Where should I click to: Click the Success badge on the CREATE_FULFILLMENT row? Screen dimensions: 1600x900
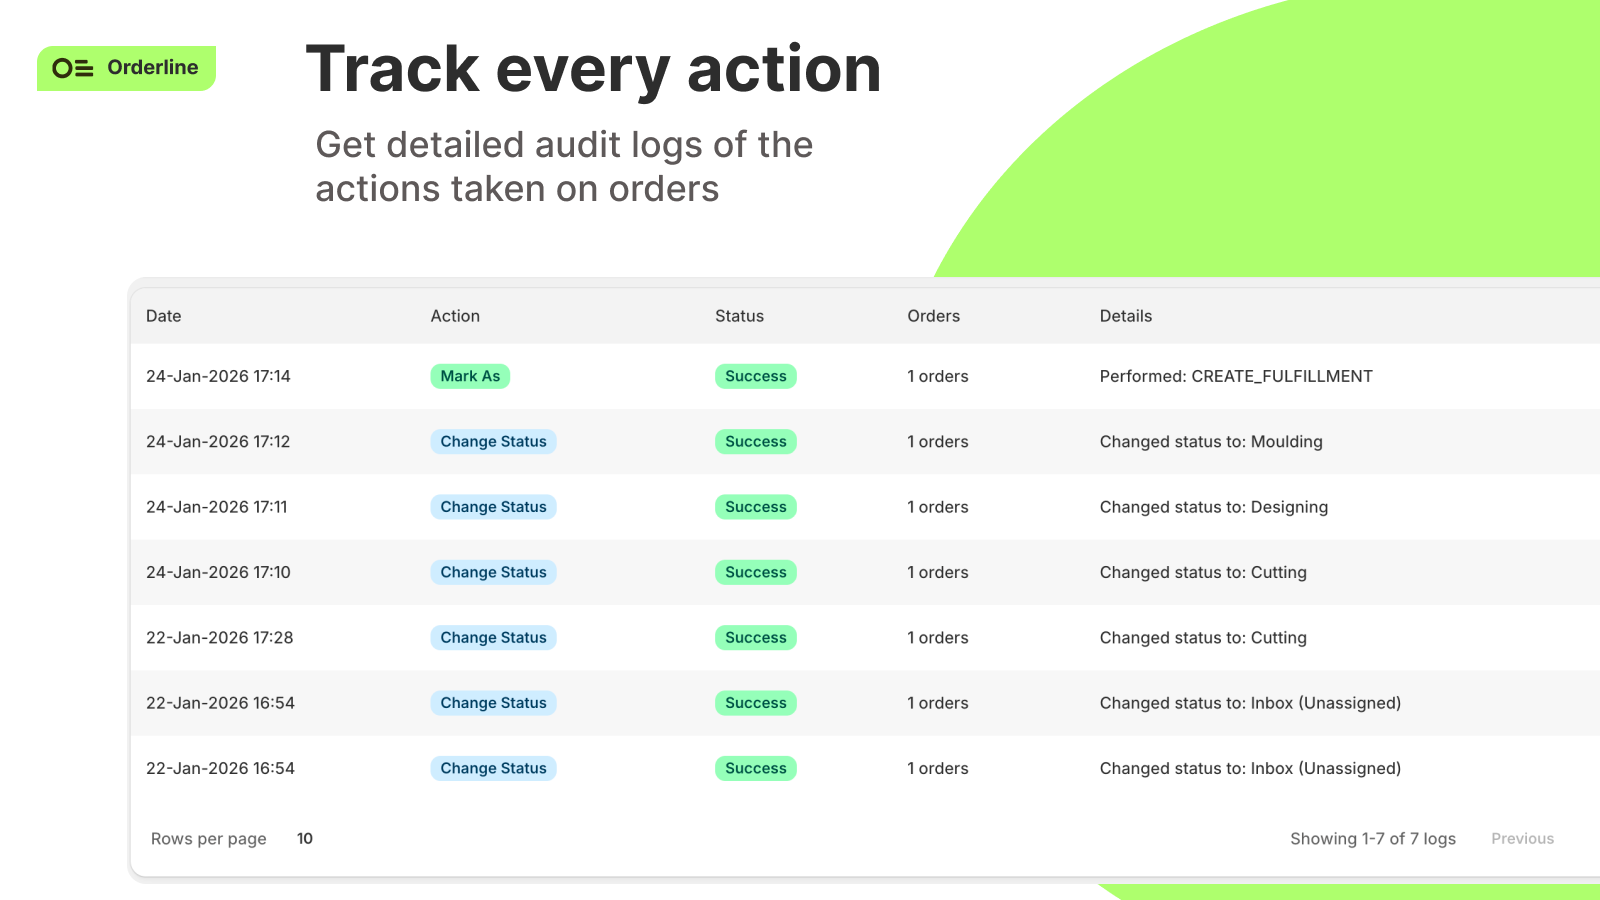(x=755, y=376)
